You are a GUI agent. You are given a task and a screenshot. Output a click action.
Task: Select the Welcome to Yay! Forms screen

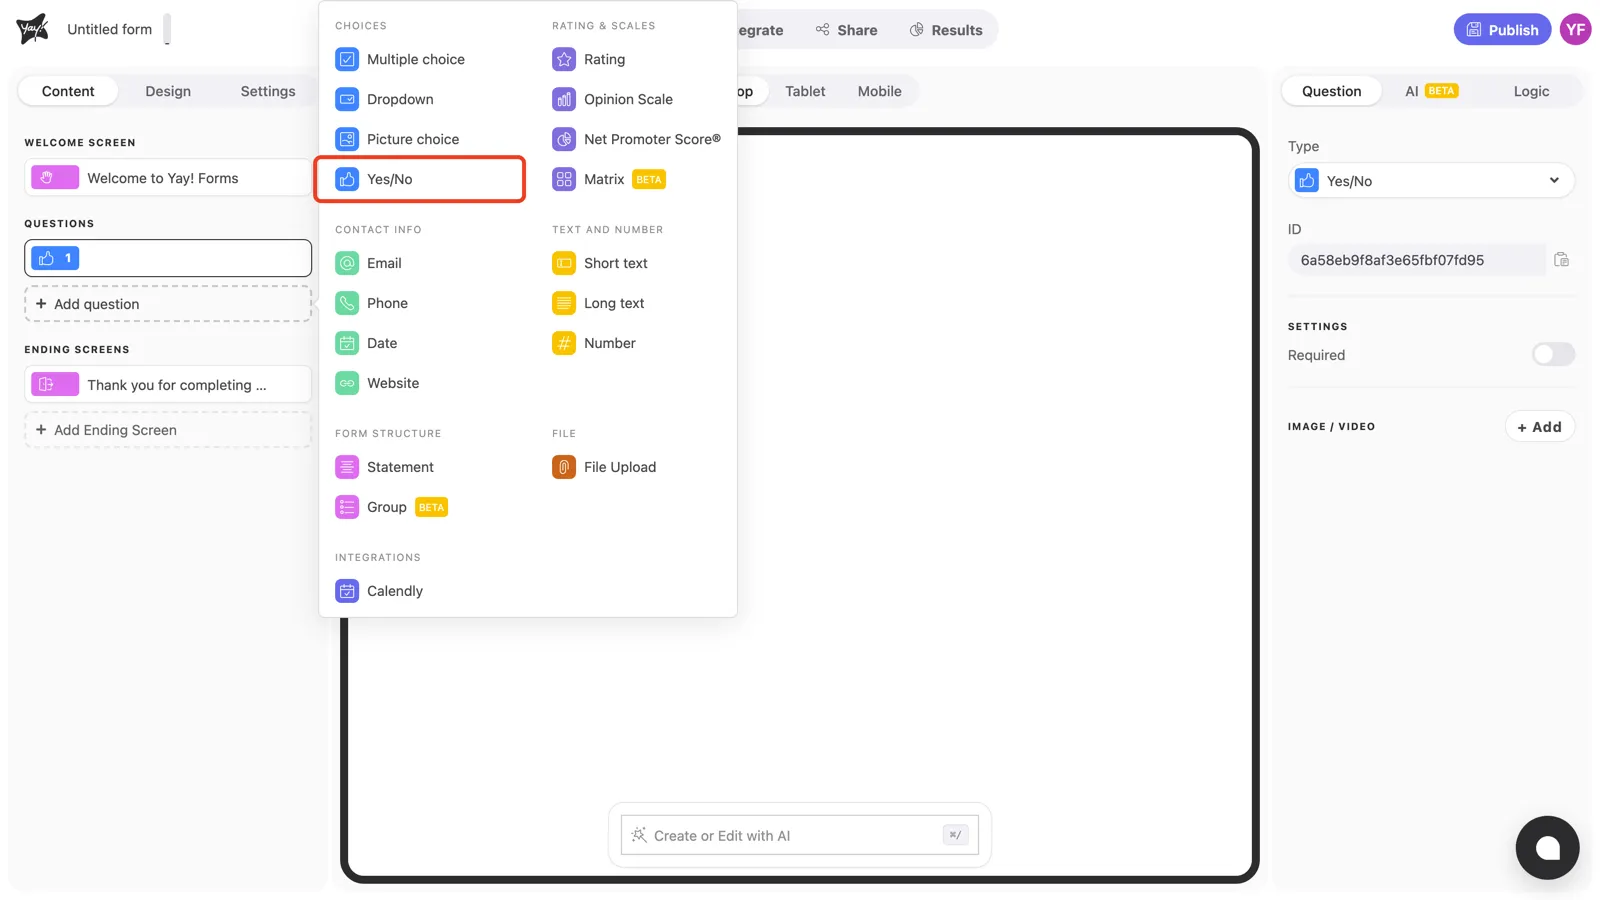(x=168, y=178)
